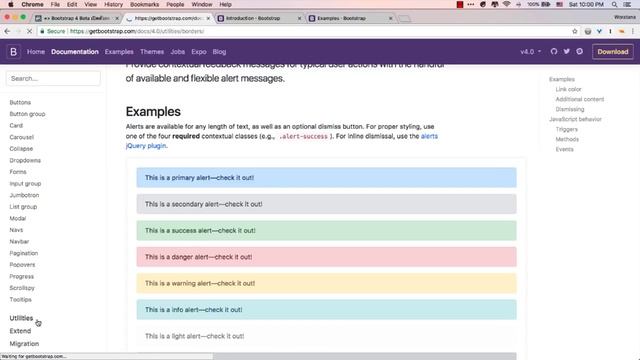Click the Download button
This screenshot has height=360, width=640.
coord(613,52)
